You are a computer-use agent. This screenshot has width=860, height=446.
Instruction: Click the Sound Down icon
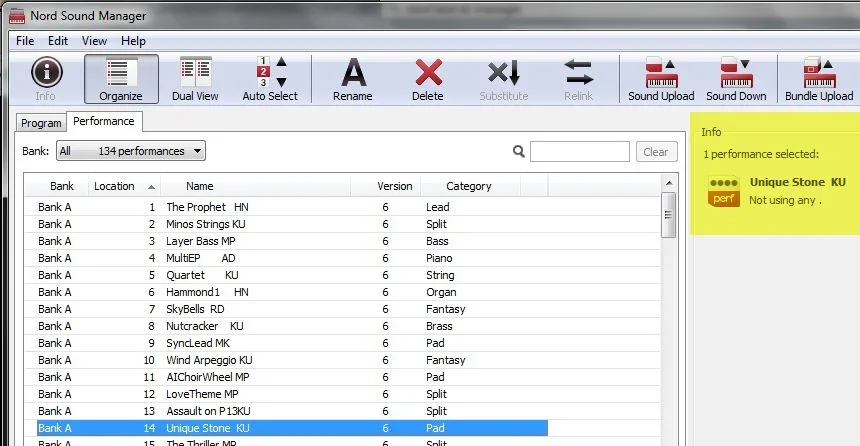click(736, 80)
